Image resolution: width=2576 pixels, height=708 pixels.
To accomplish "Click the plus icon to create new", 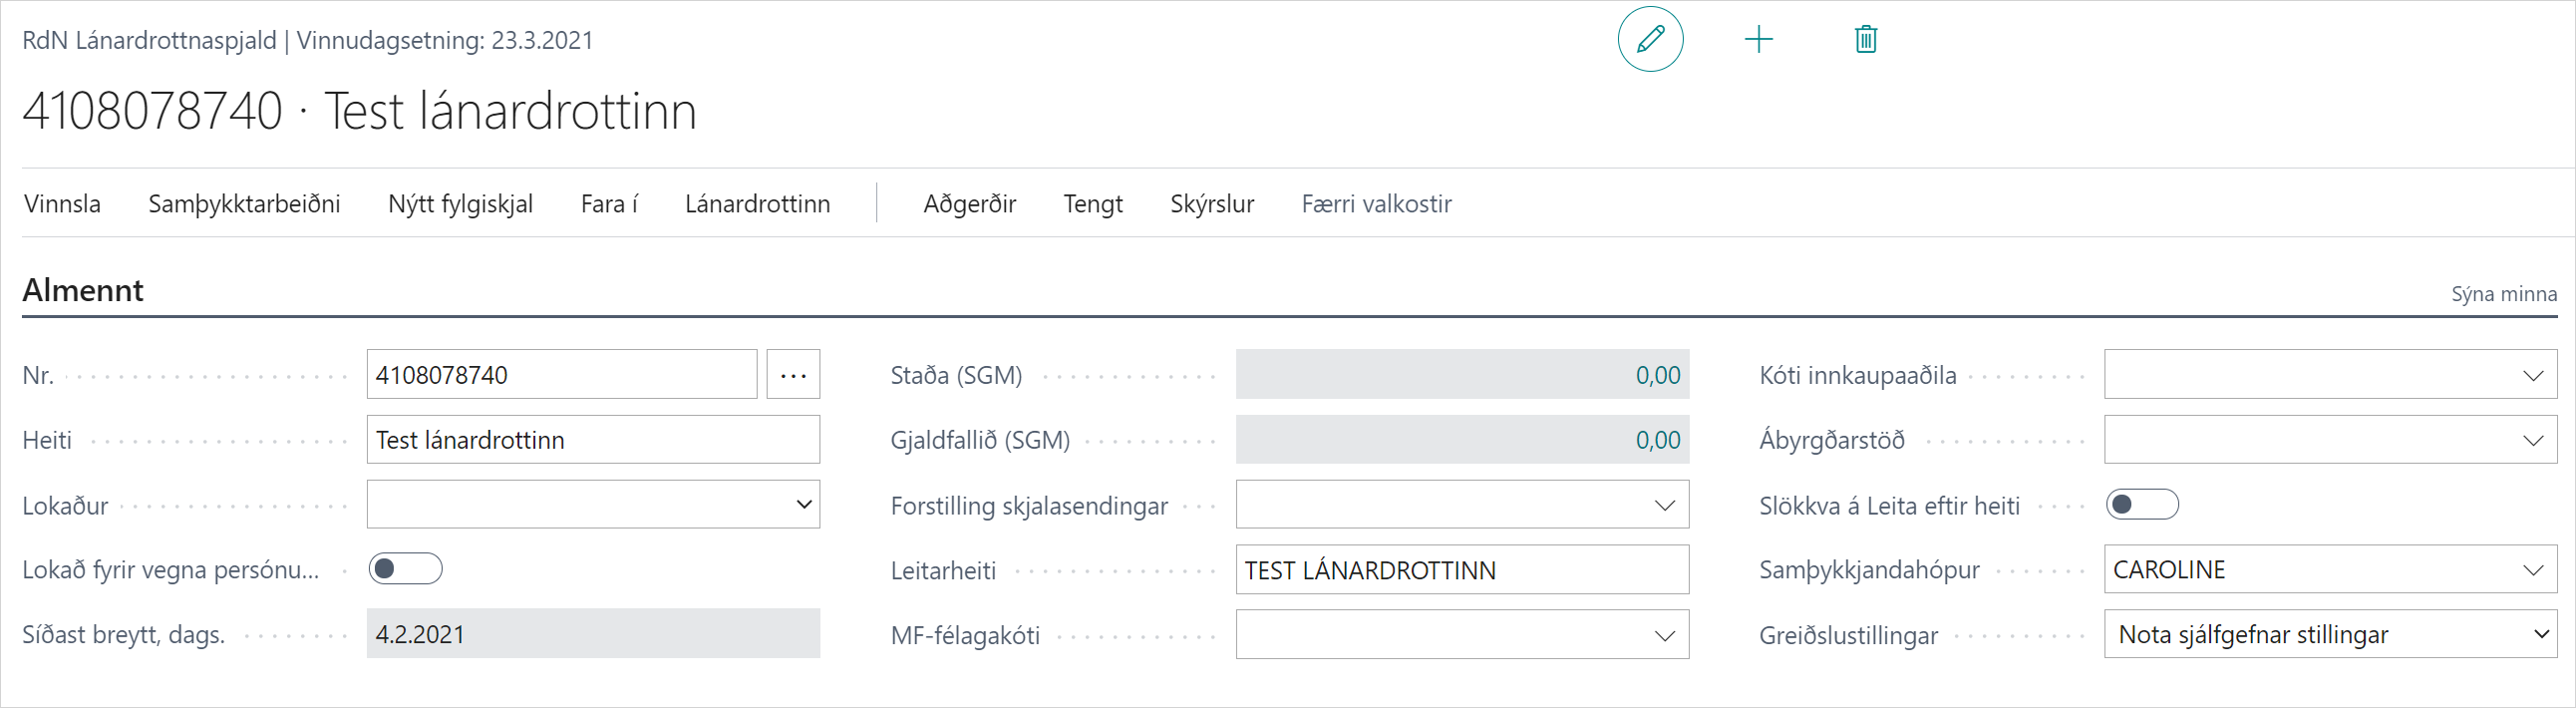I will click(1758, 40).
